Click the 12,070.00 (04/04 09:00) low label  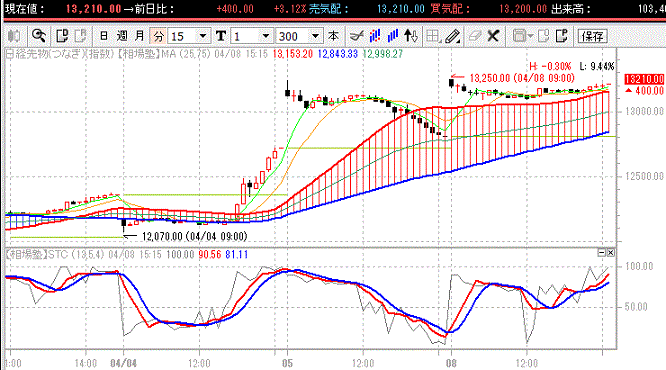click(195, 236)
